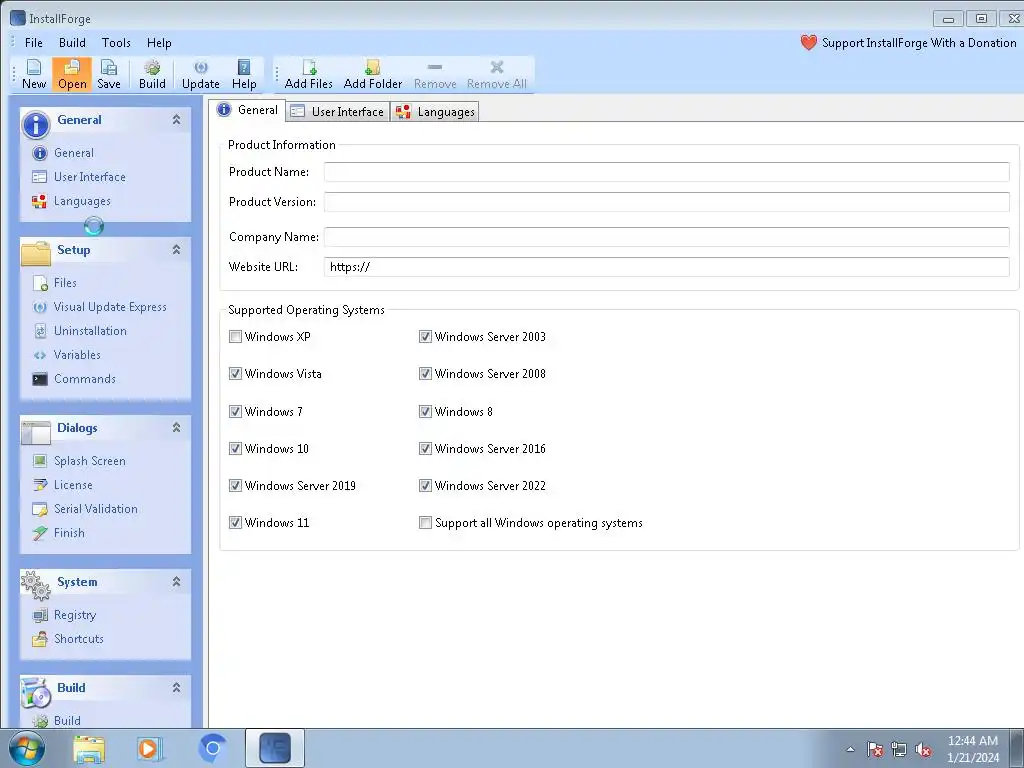
Task: Open Commands in sidebar
Action: point(74,379)
